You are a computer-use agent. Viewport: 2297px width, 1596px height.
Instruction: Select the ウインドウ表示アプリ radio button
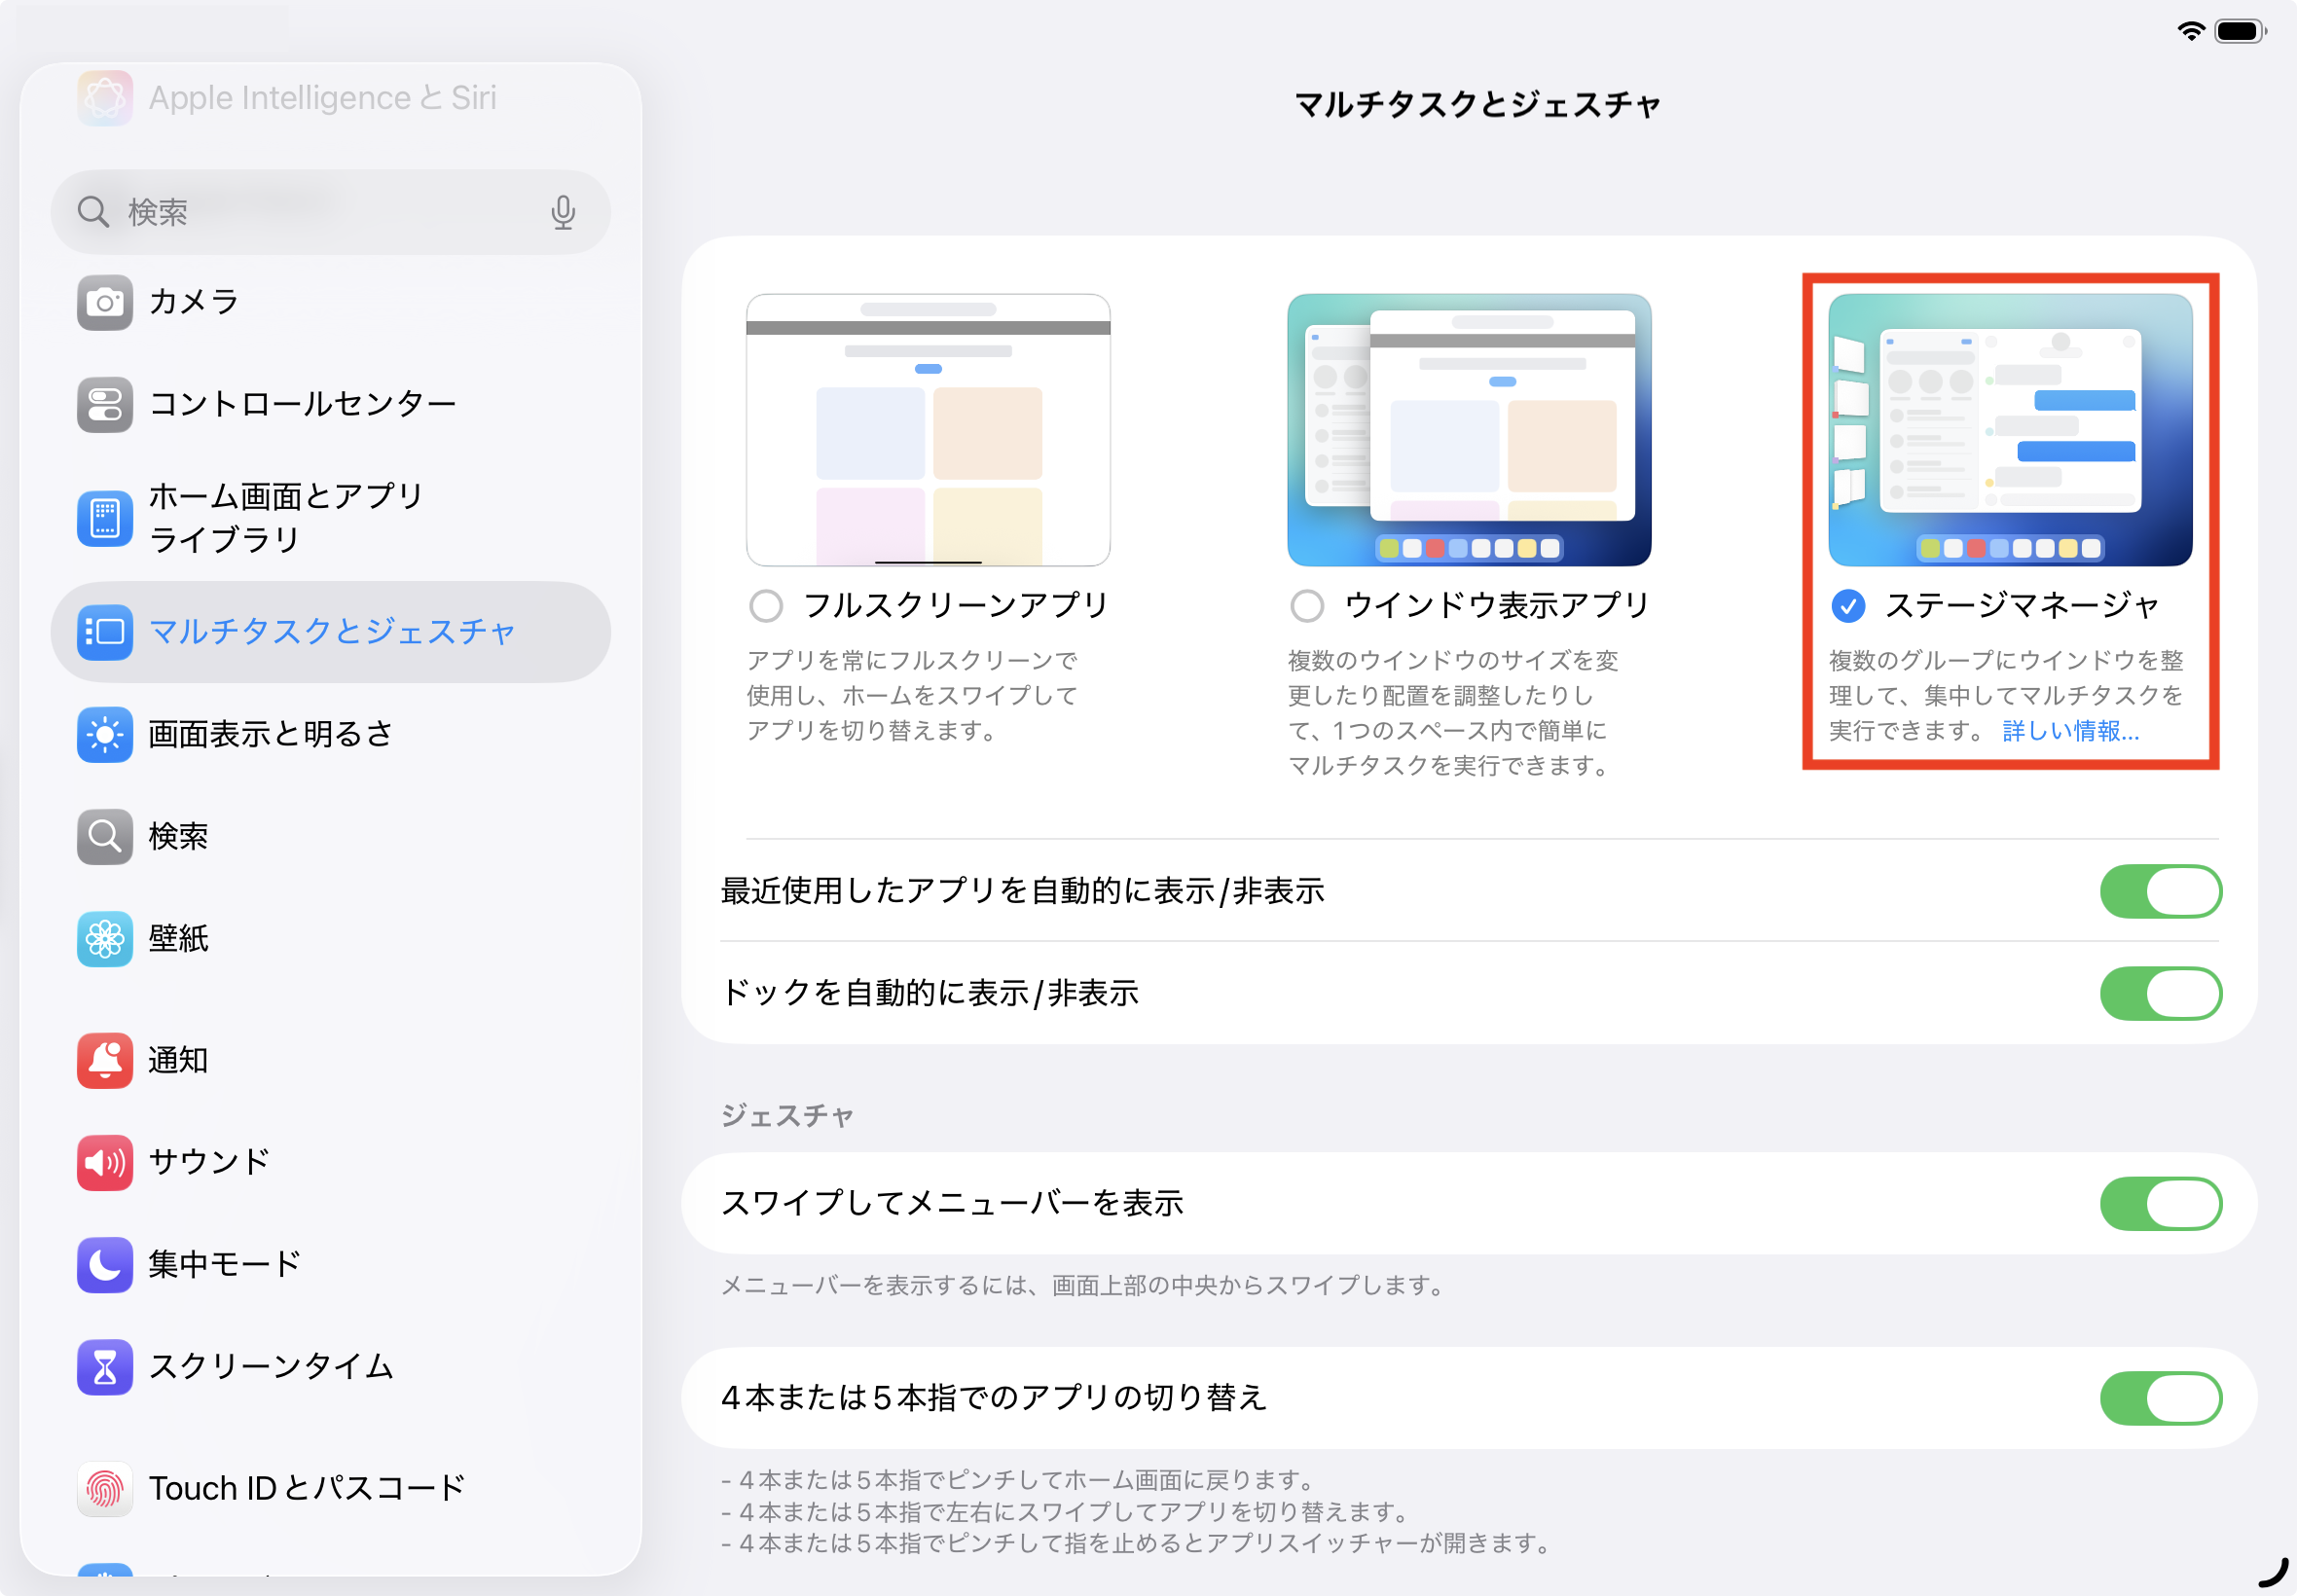[1307, 605]
